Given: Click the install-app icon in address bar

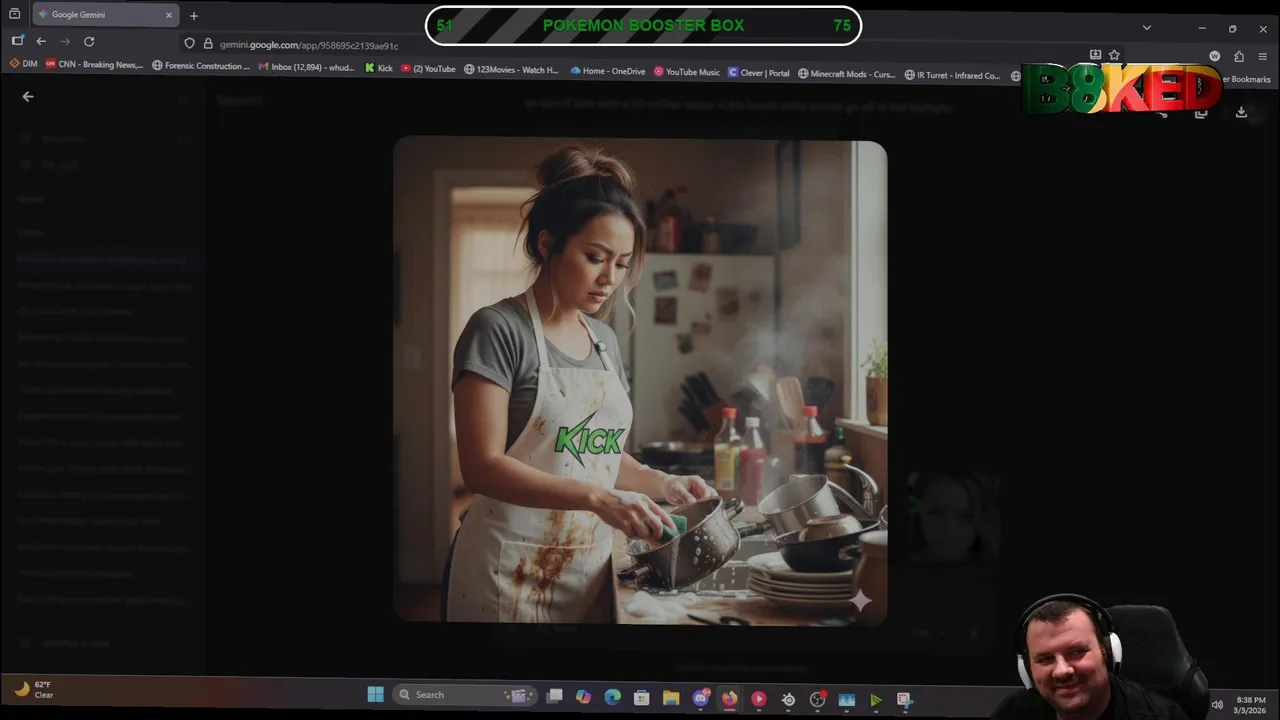Looking at the screenshot, I should [x=1095, y=55].
